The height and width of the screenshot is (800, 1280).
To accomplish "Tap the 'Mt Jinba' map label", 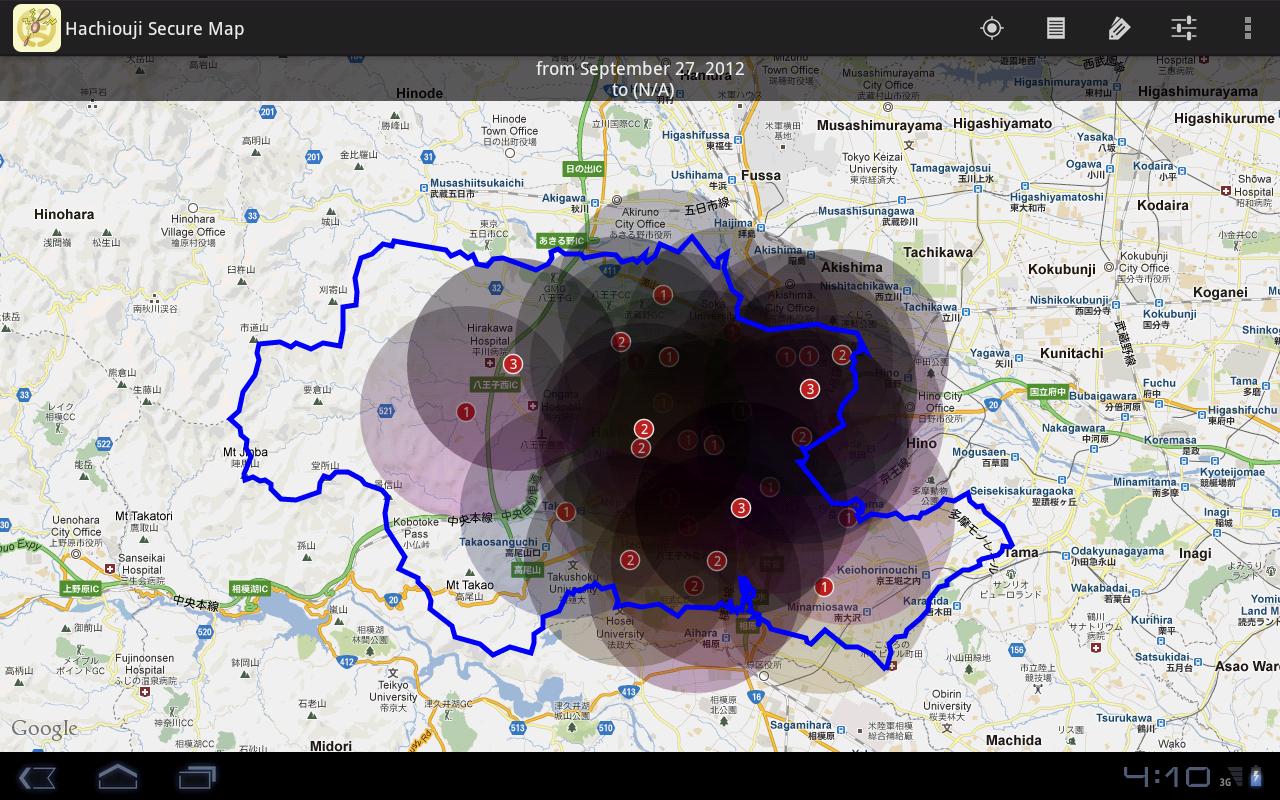I will tap(245, 452).
